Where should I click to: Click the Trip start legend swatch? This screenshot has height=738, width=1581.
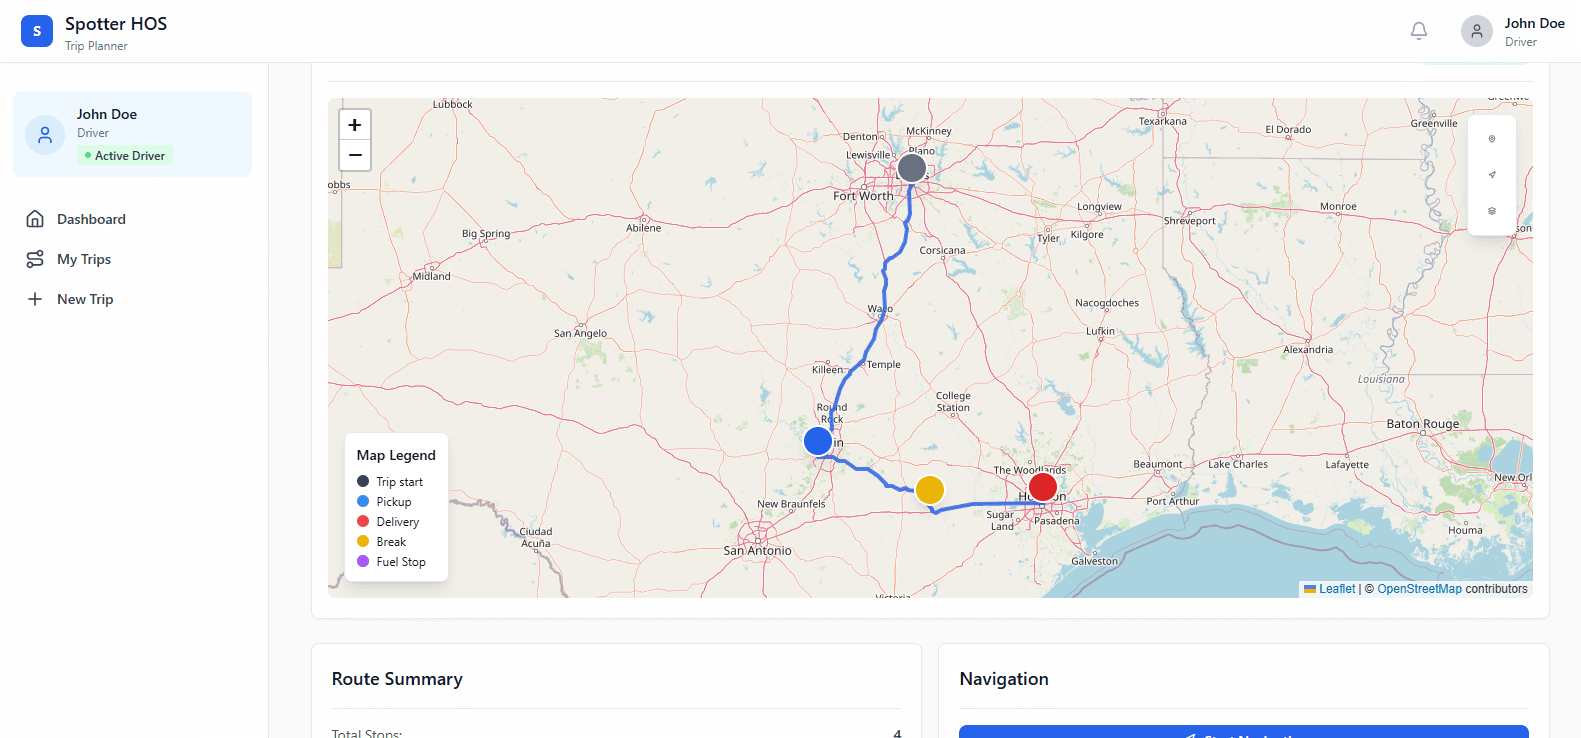(x=363, y=481)
